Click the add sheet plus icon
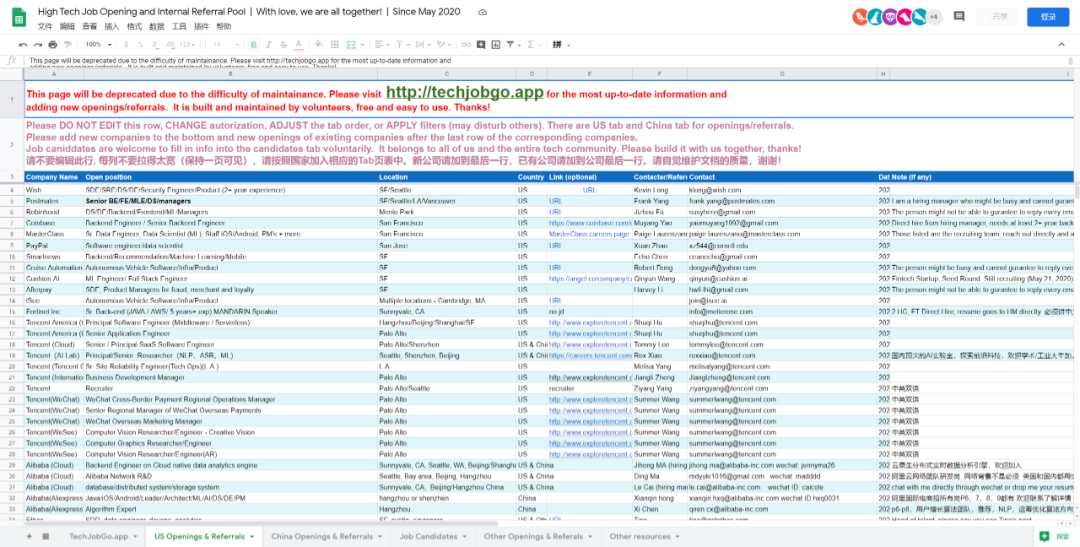Screen dimensions: 1080x547 point(29,536)
